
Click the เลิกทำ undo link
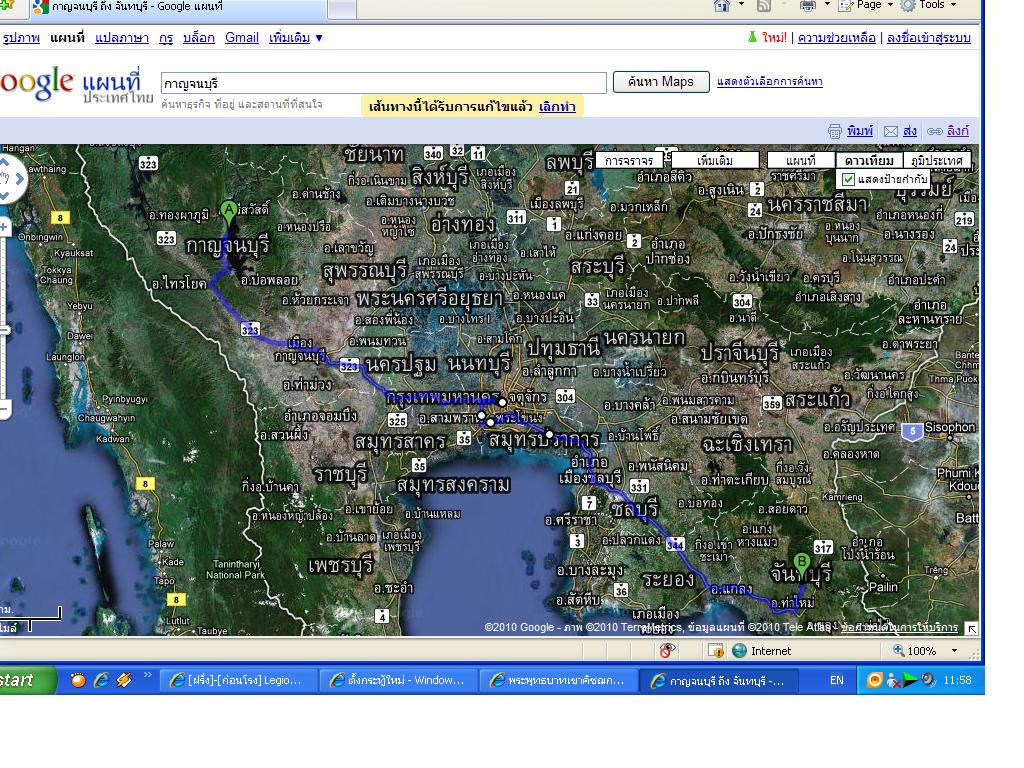click(557, 107)
